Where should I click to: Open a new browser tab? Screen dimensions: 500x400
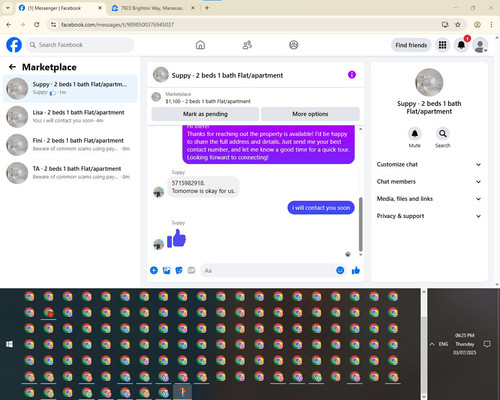(207, 8)
